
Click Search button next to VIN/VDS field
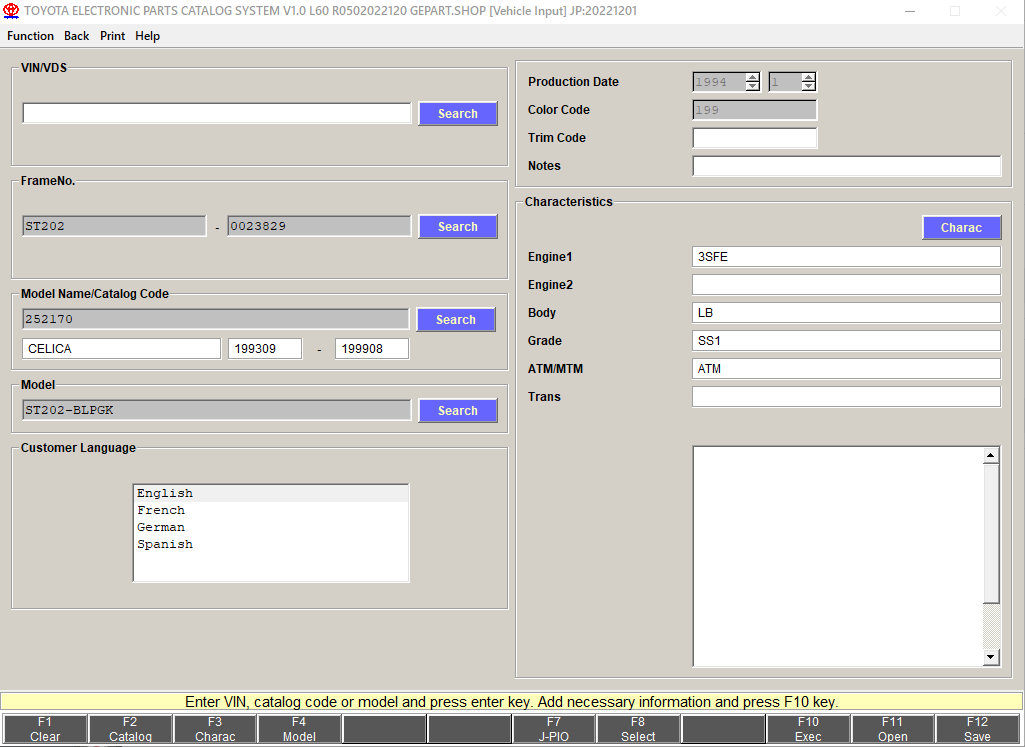(458, 114)
